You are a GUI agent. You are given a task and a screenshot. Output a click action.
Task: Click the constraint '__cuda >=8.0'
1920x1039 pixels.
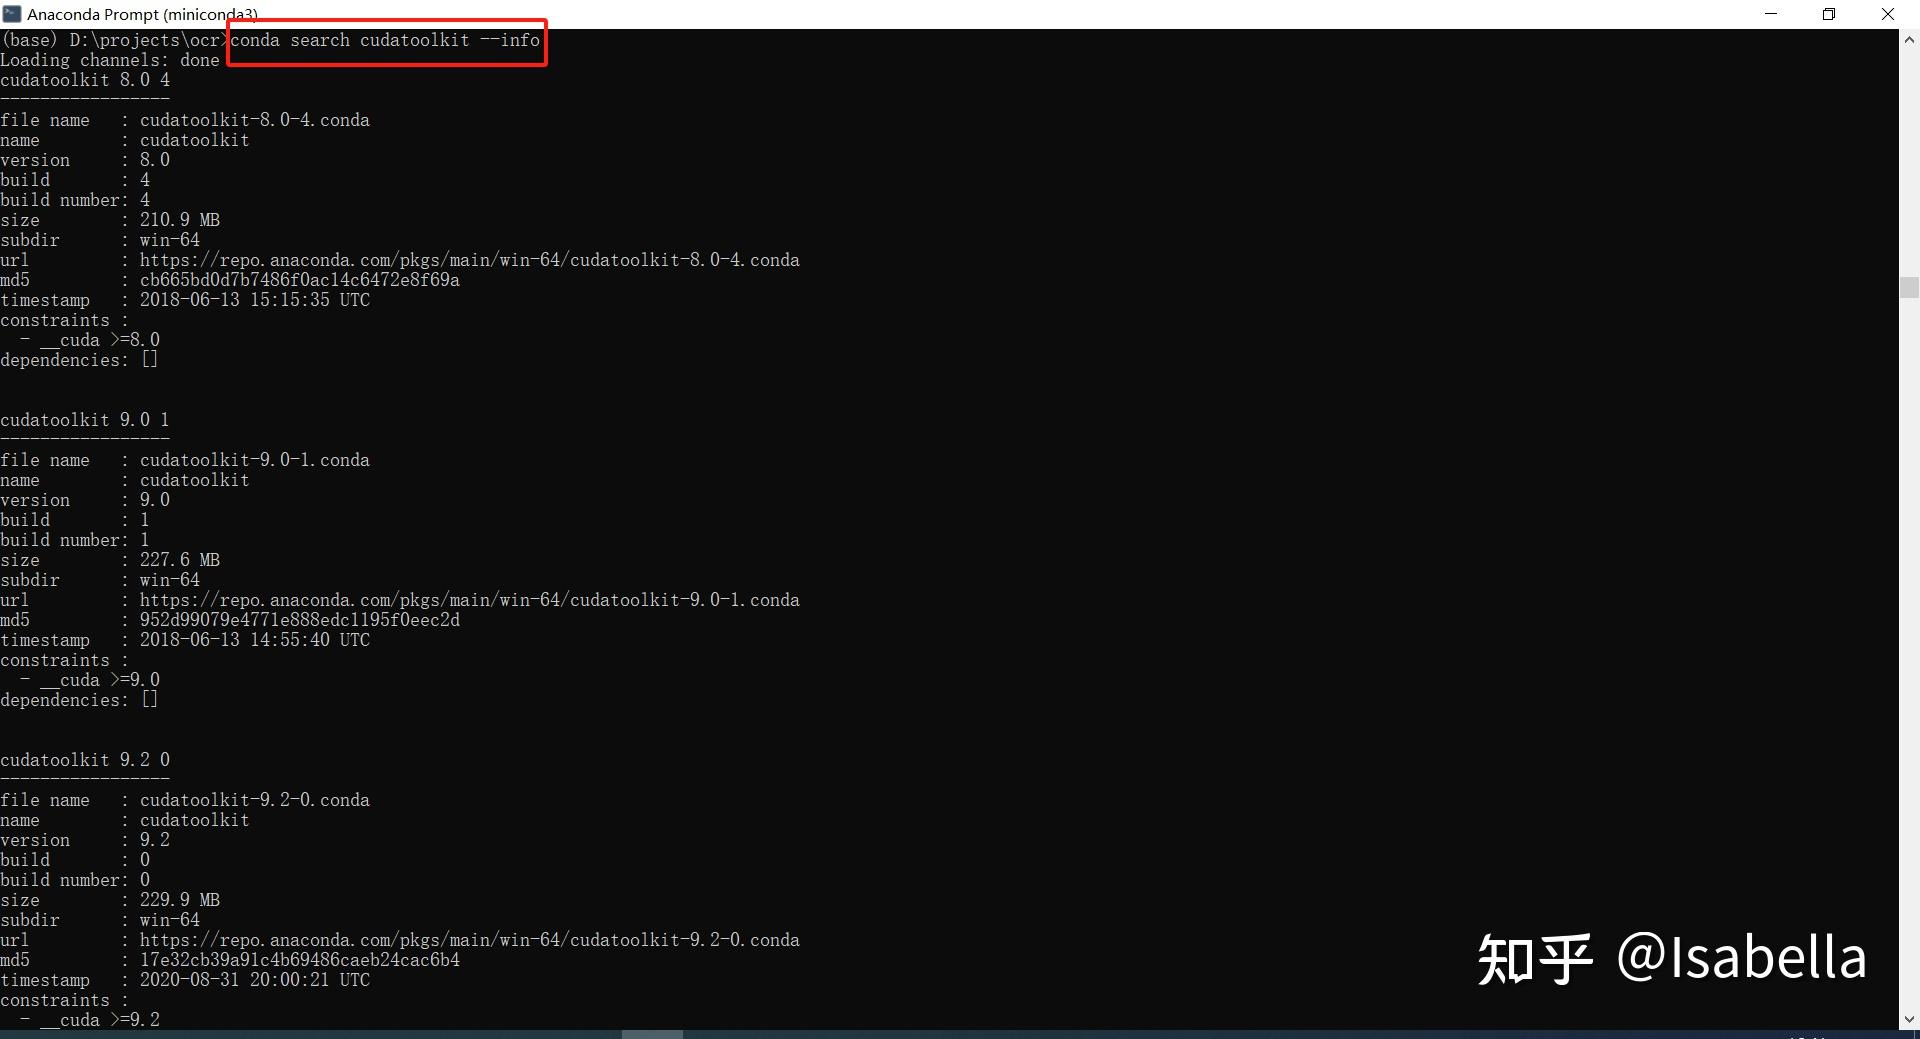[100, 340]
